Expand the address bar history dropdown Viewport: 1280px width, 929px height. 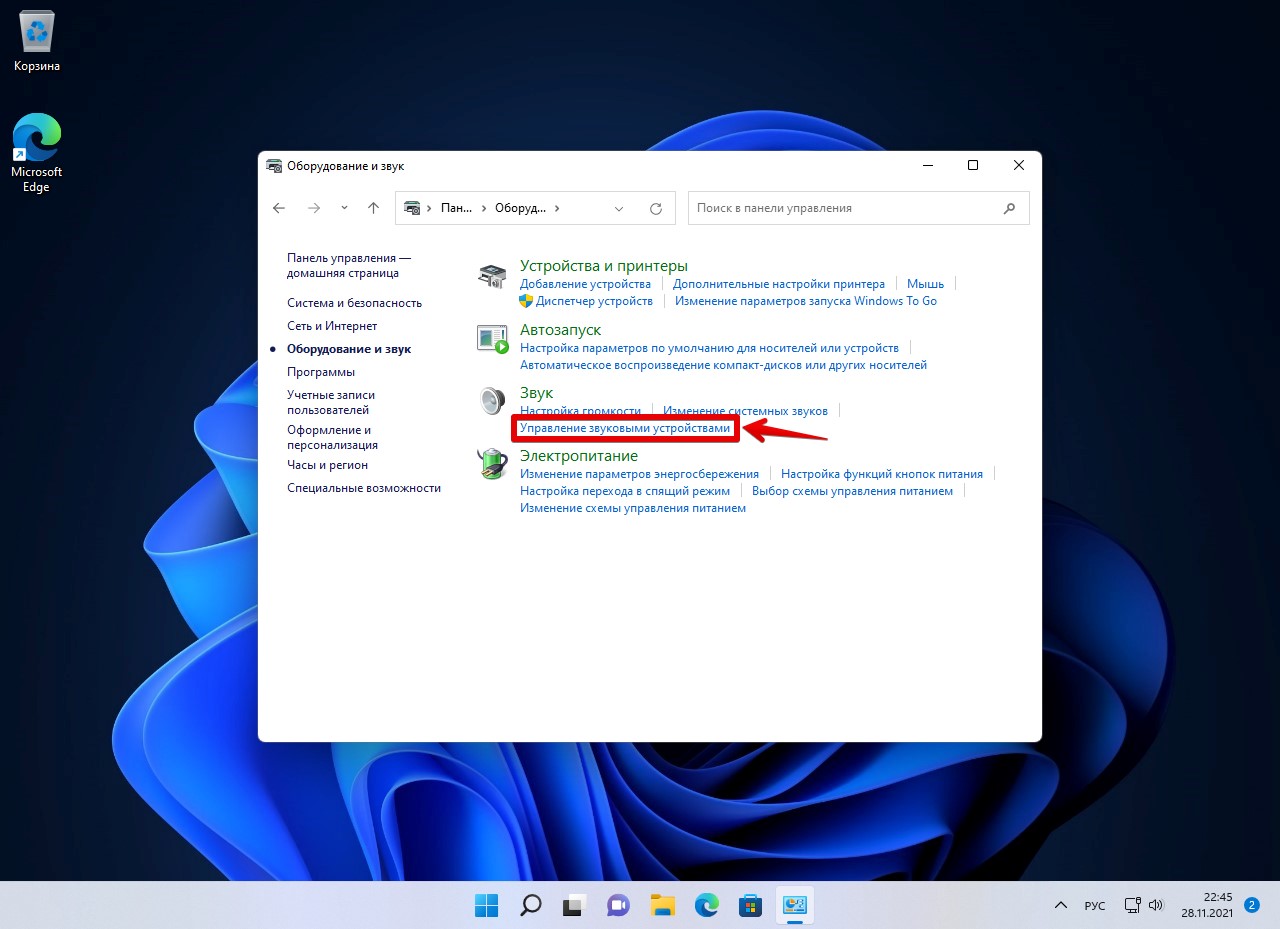click(x=619, y=208)
